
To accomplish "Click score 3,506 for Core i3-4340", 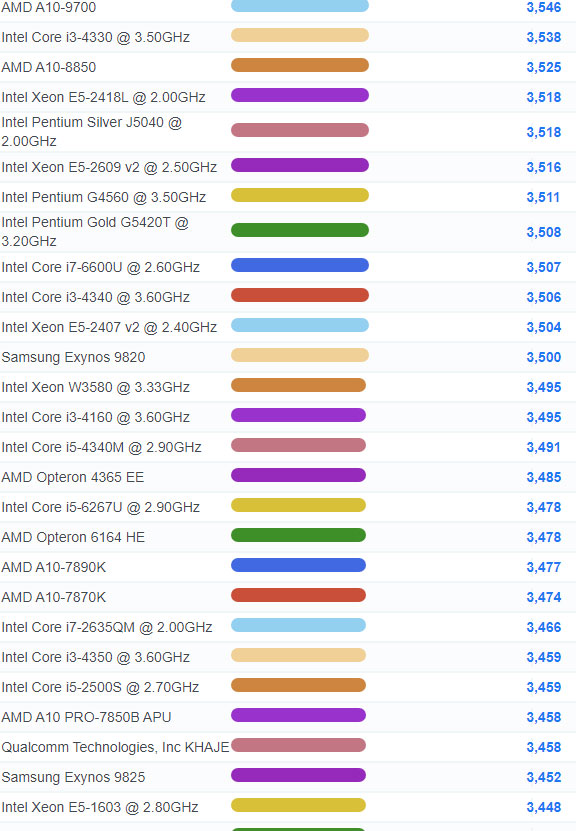I will pos(544,297).
